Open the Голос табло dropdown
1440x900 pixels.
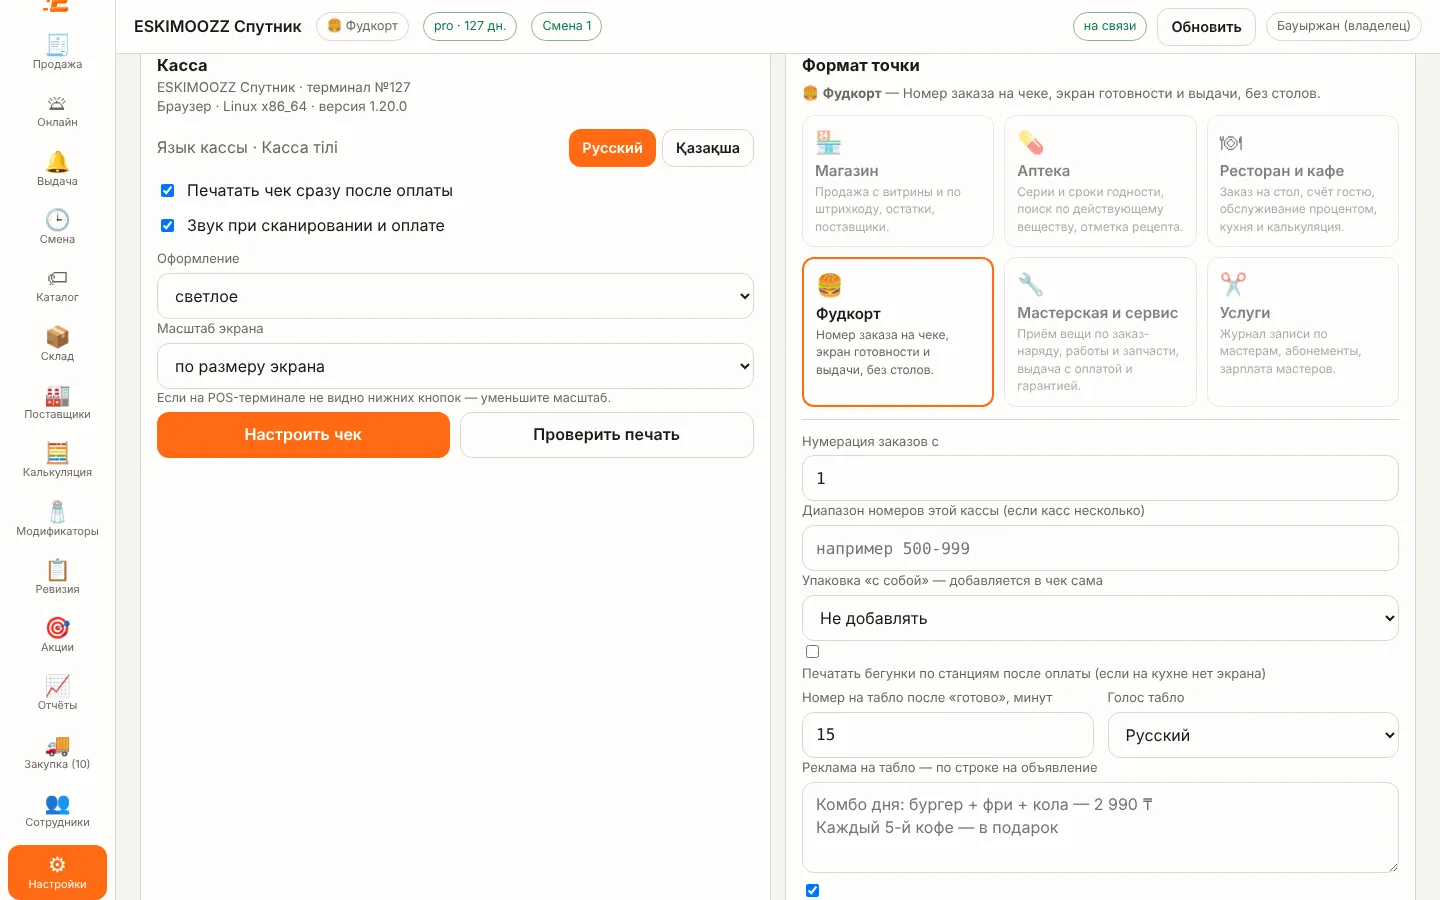(1253, 735)
